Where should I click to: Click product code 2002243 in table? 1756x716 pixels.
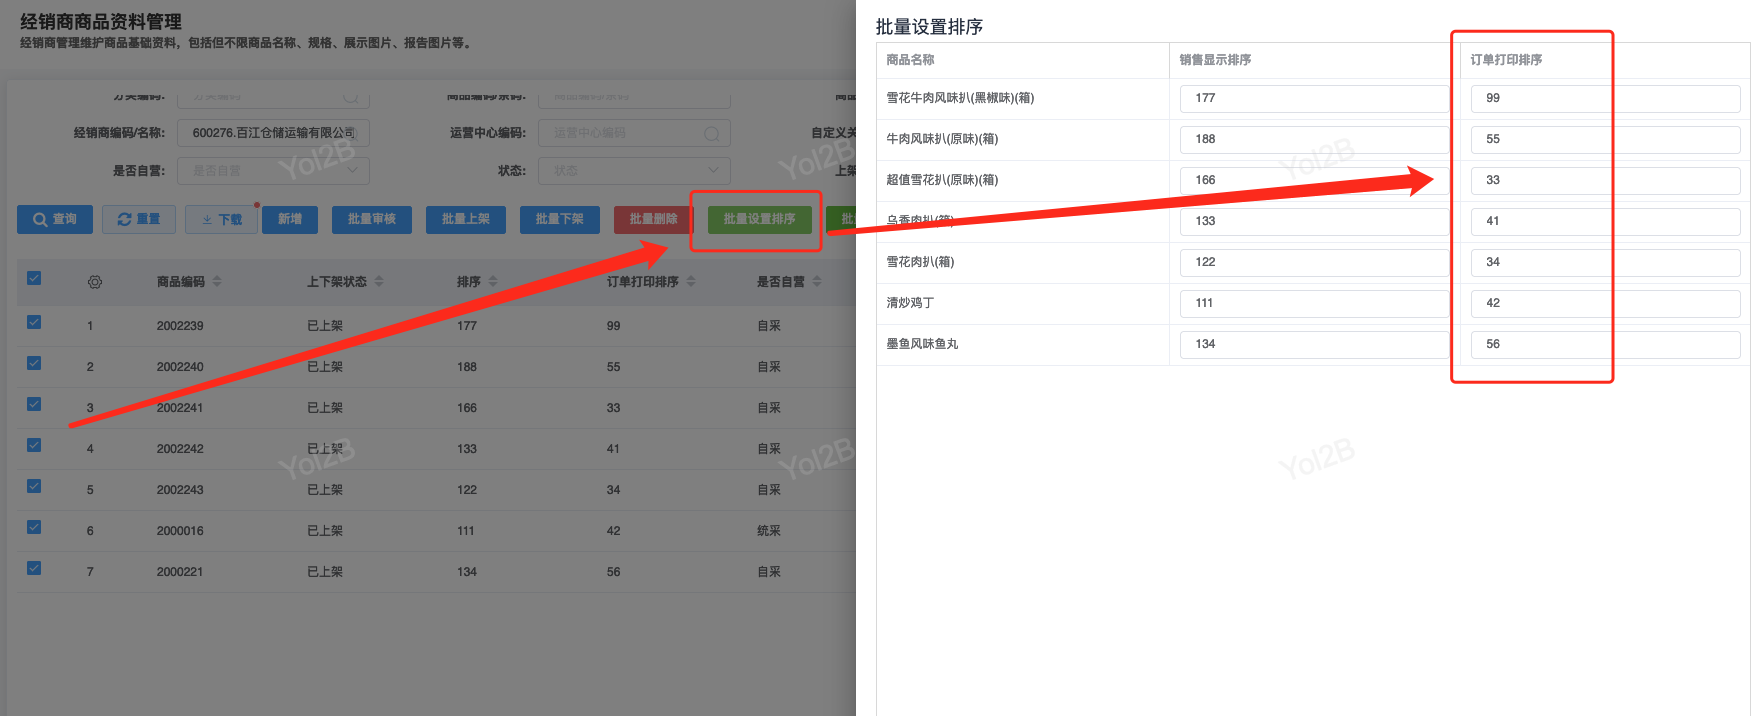click(180, 490)
